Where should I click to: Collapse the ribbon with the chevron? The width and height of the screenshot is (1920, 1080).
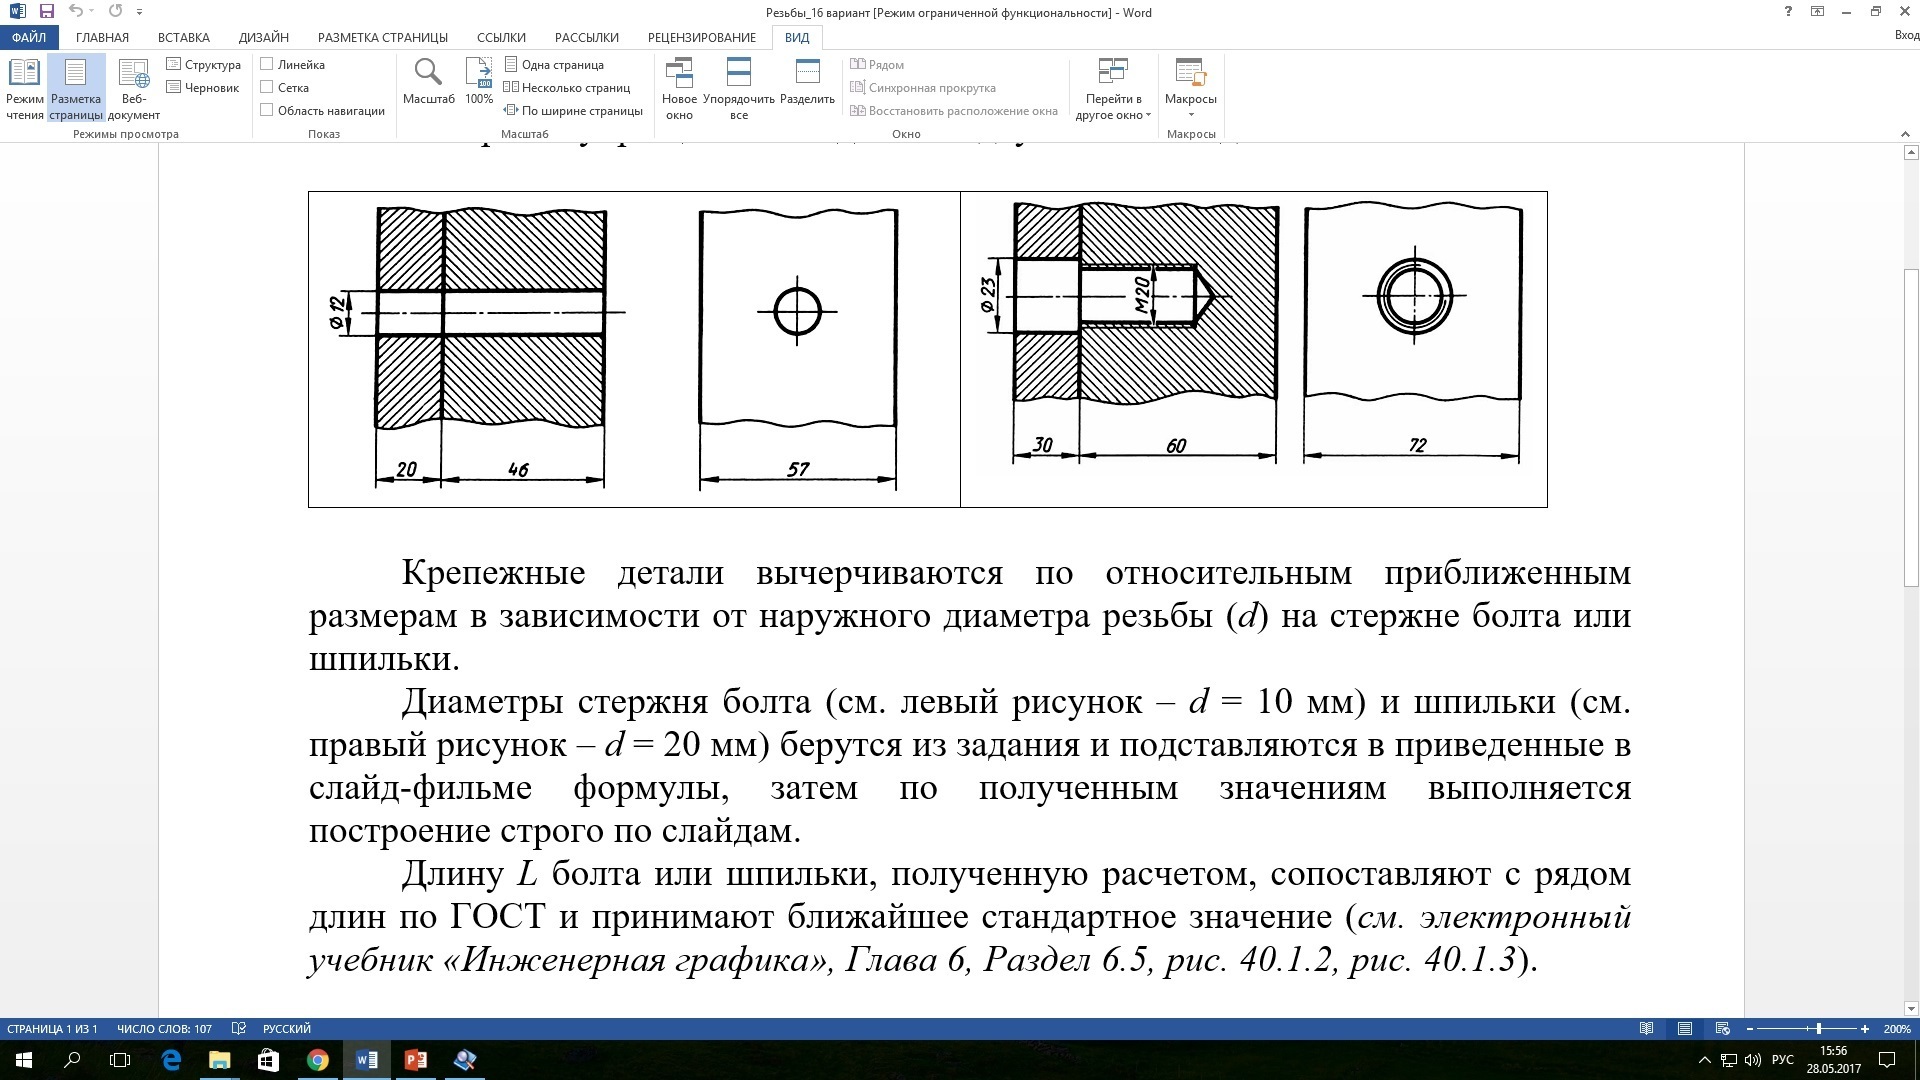pyautogui.click(x=1904, y=134)
